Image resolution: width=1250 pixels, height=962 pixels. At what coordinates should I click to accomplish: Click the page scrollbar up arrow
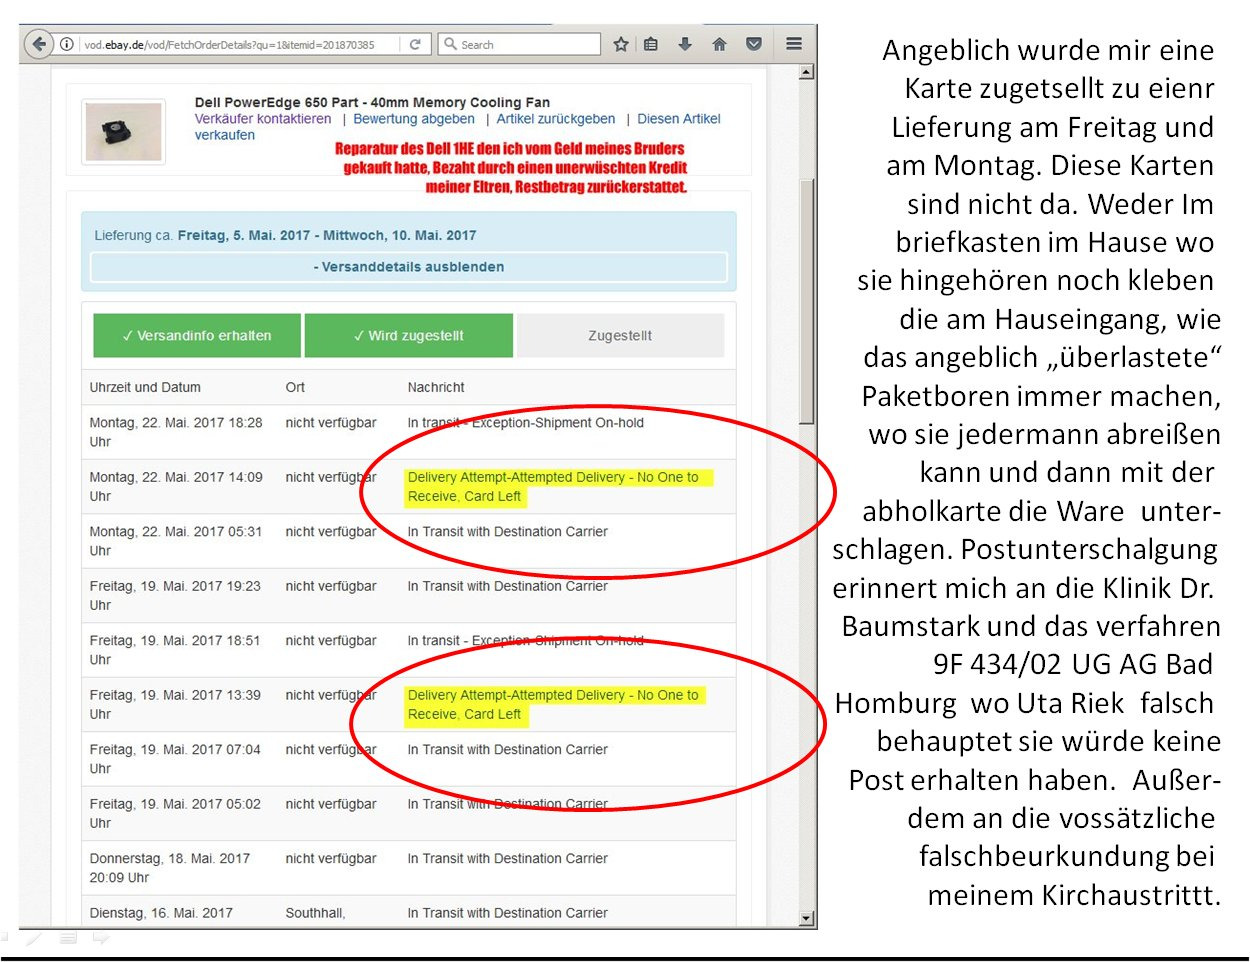[806, 72]
